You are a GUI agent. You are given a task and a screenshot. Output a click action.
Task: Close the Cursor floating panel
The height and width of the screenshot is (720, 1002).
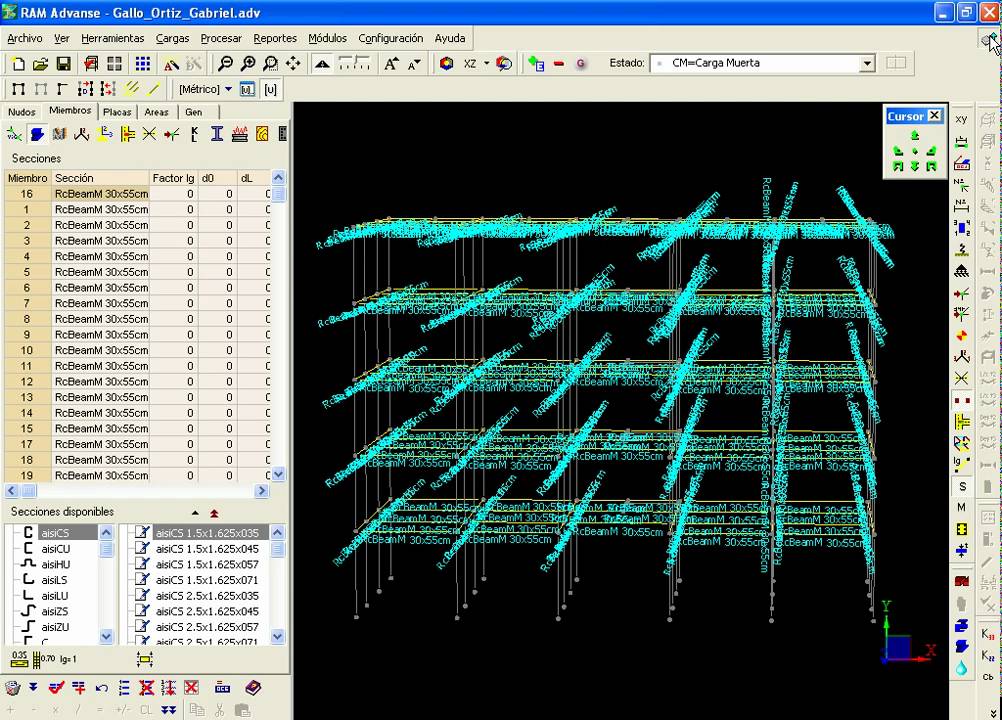934,116
